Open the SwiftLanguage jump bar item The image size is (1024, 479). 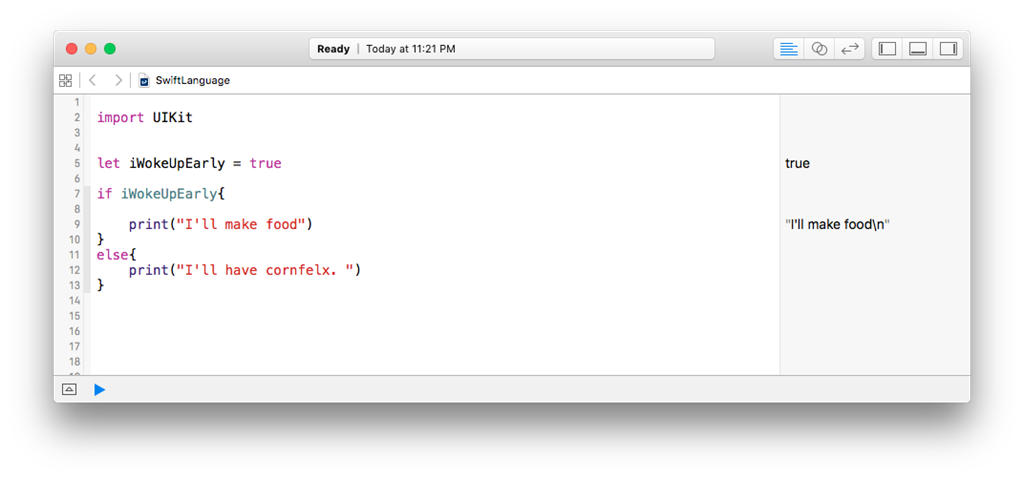[192, 80]
